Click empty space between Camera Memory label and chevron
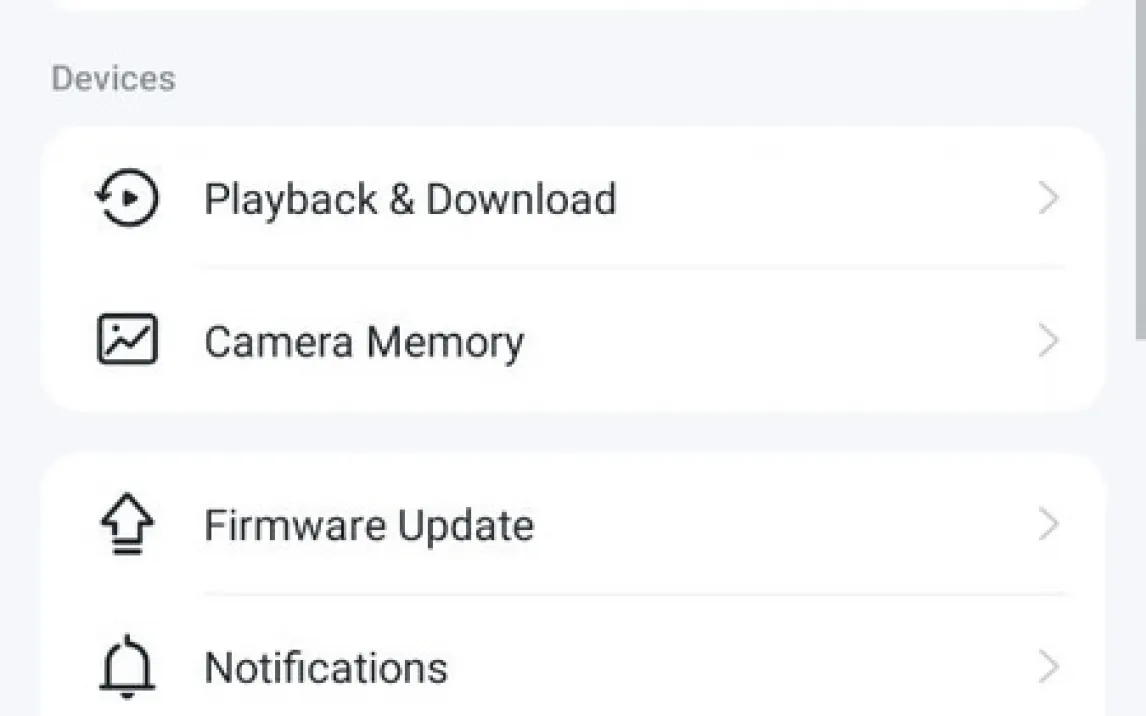 tap(780, 342)
